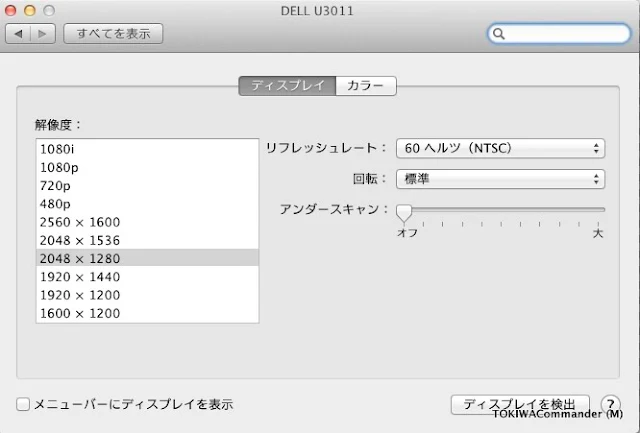The width and height of the screenshot is (640, 433).
Task: Select 1920 × 1440 resolution
Action: click(147, 277)
